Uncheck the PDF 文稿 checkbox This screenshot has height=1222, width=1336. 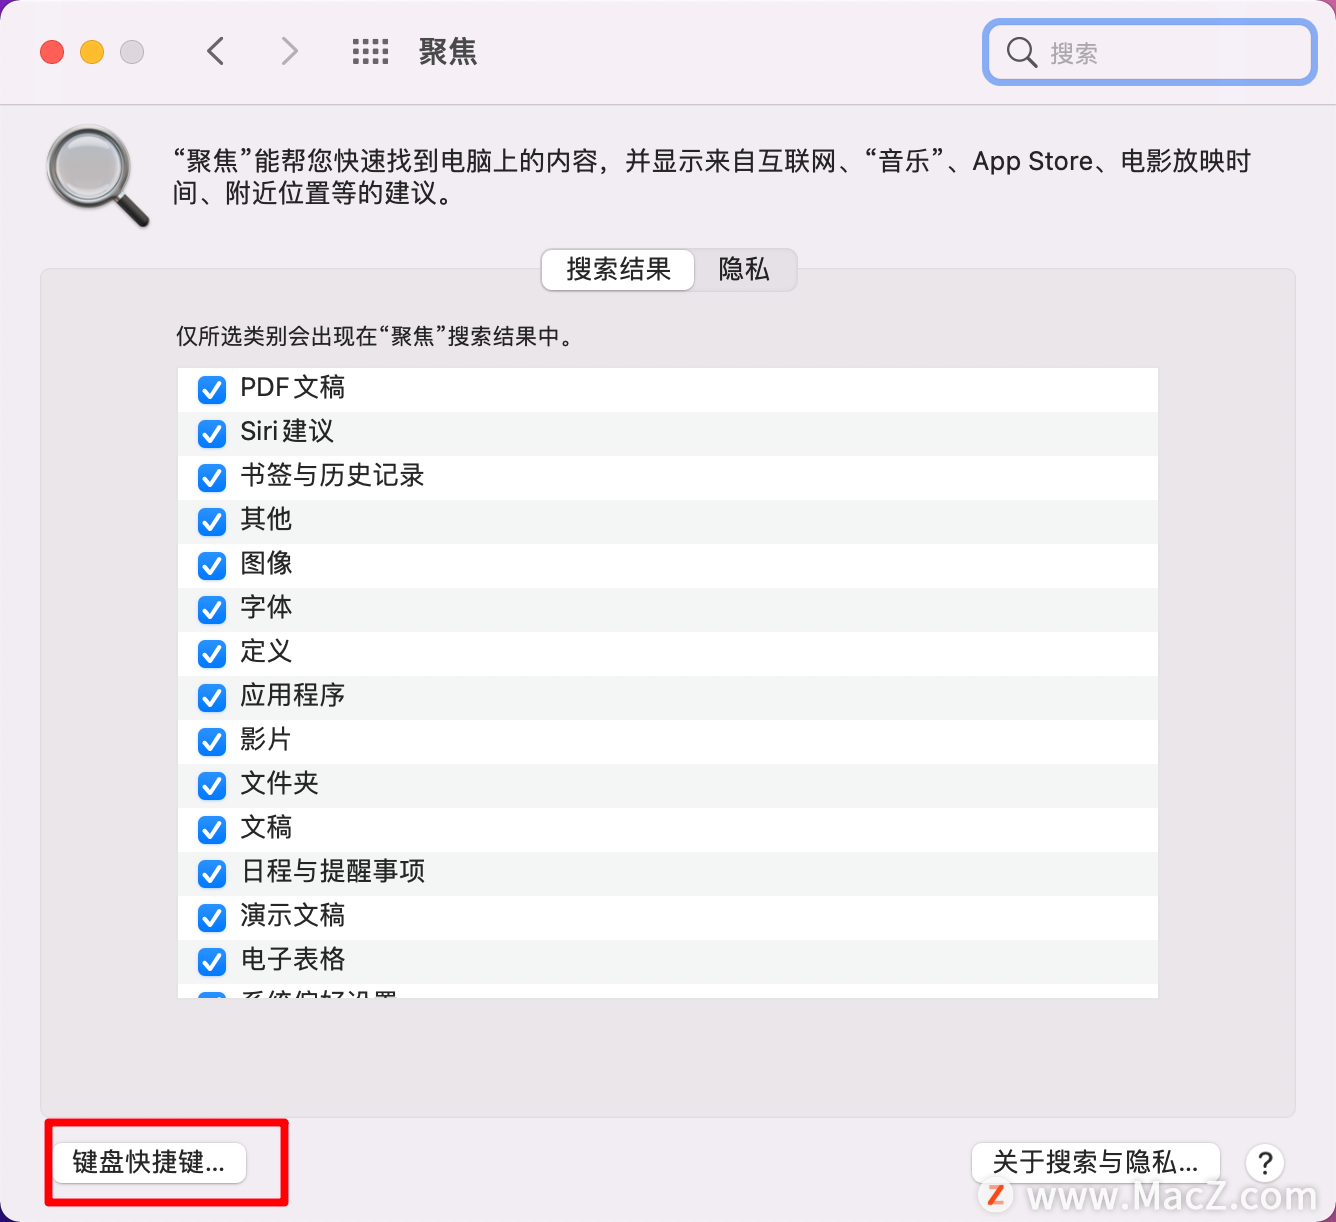pyautogui.click(x=212, y=389)
